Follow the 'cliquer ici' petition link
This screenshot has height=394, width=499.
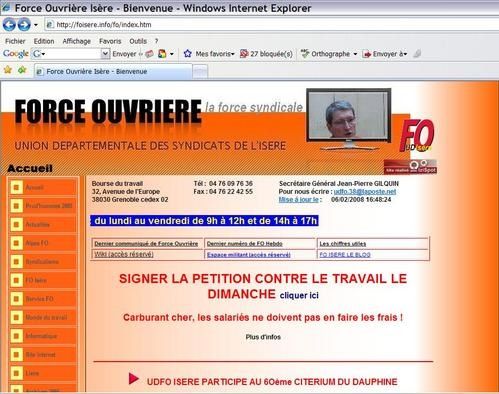[299, 295]
